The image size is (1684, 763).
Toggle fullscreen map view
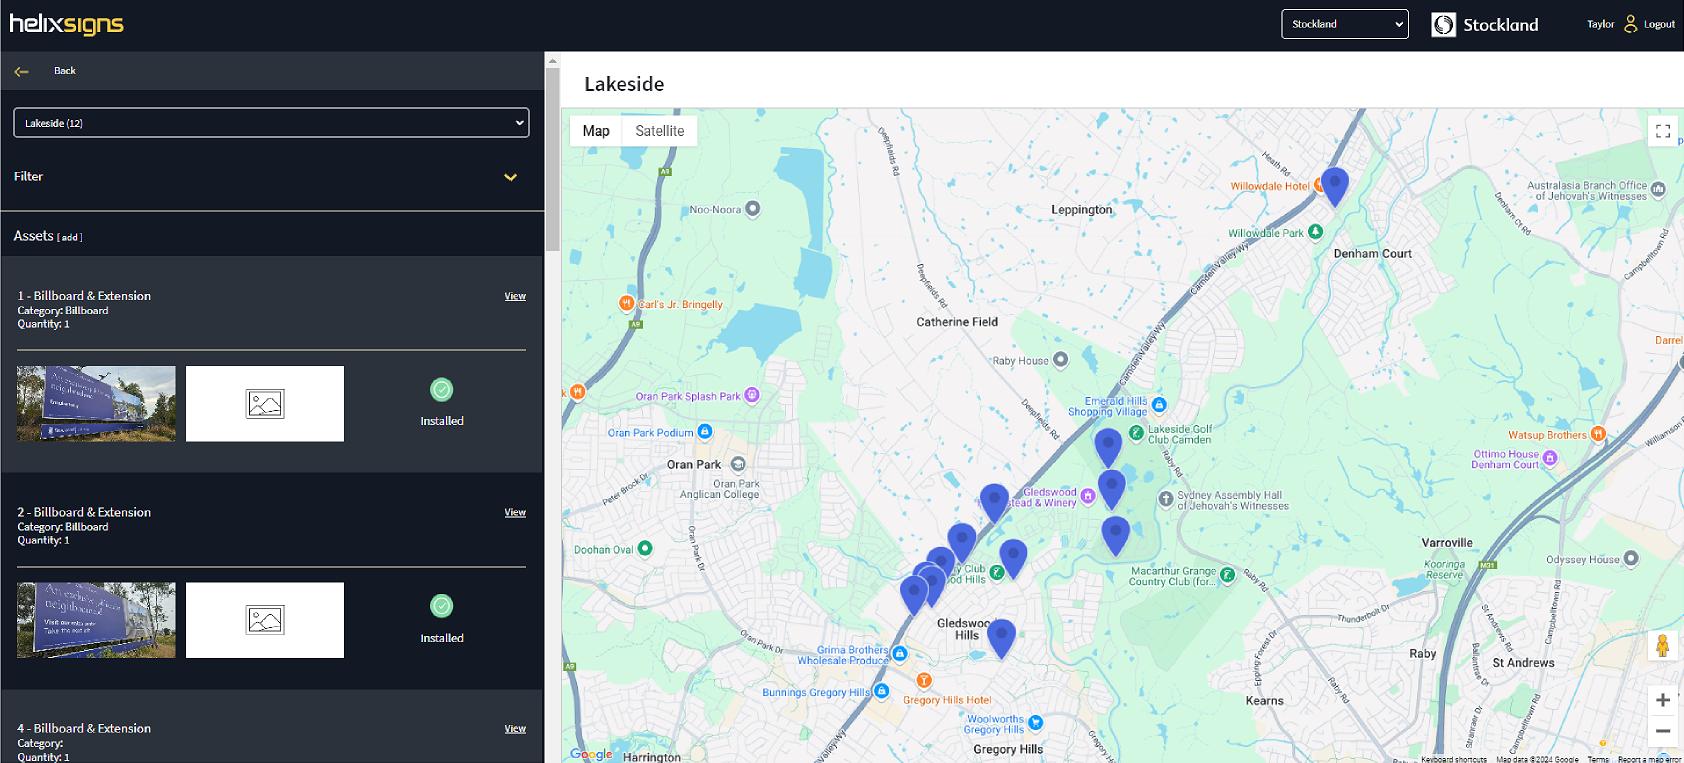1662,131
